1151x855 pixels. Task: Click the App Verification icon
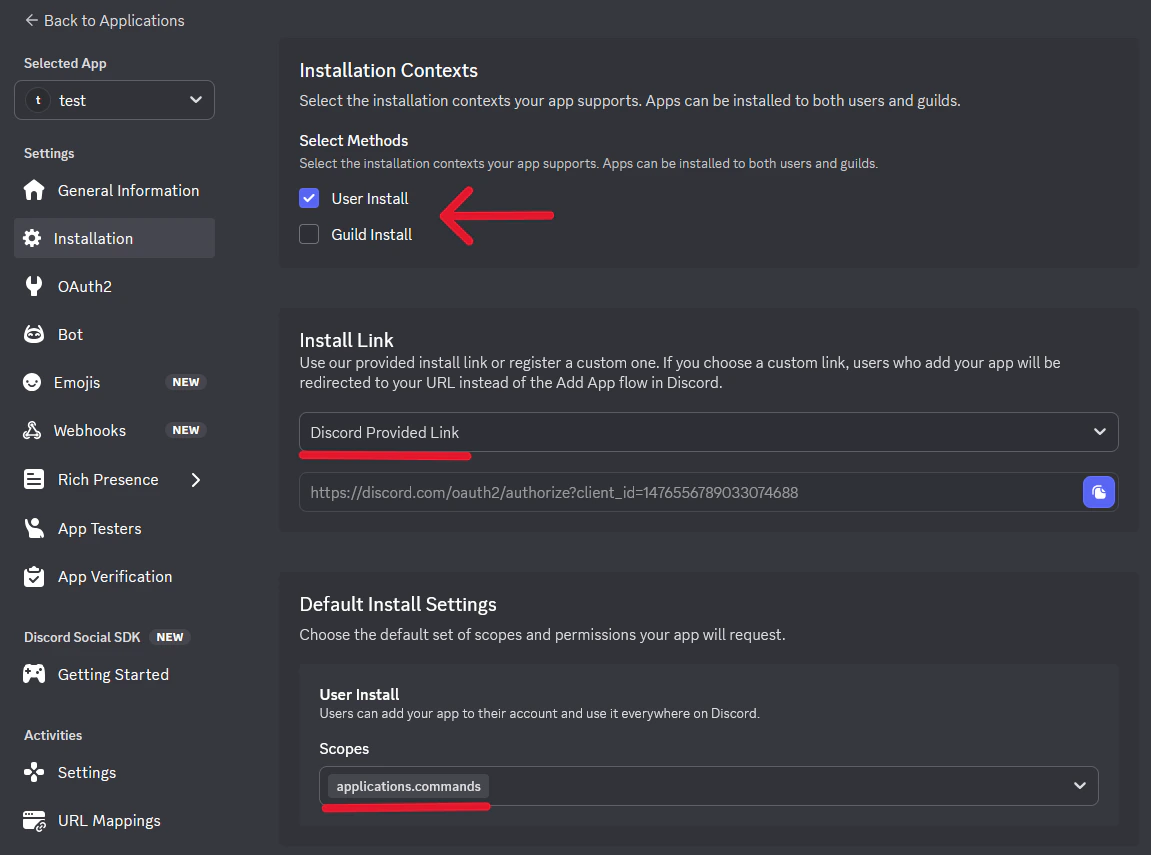pos(35,576)
